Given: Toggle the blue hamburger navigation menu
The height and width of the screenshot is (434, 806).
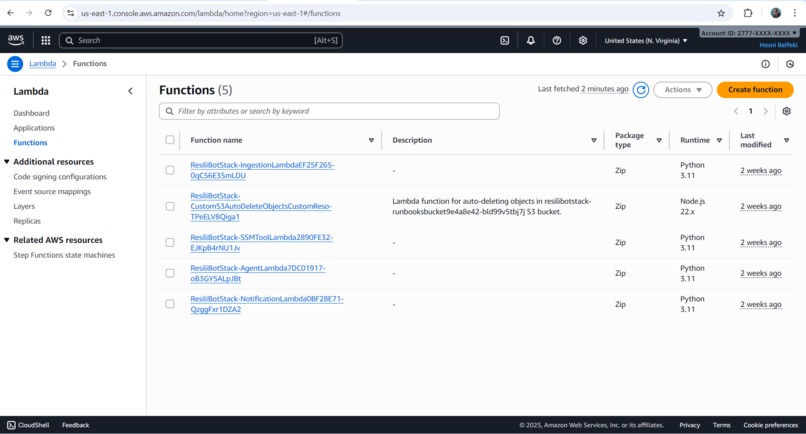Looking at the screenshot, I should pos(15,64).
